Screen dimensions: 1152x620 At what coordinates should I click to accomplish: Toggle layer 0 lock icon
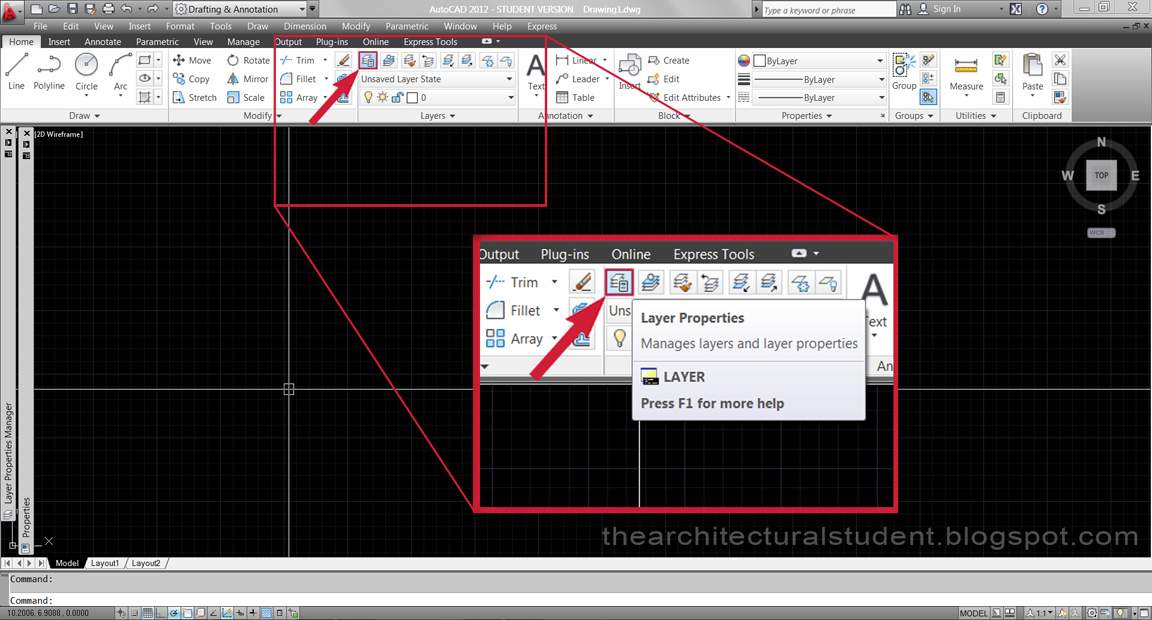[x=397, y=97]
